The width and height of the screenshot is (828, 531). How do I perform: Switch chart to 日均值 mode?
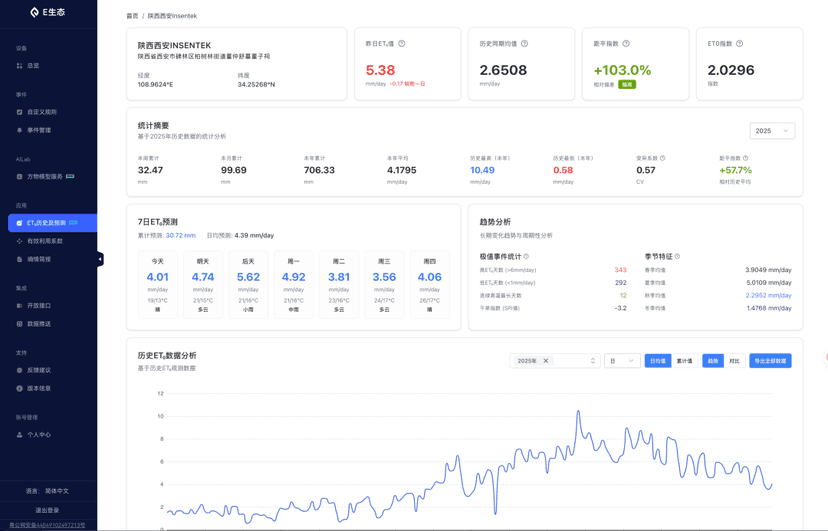tap(657, 361)
